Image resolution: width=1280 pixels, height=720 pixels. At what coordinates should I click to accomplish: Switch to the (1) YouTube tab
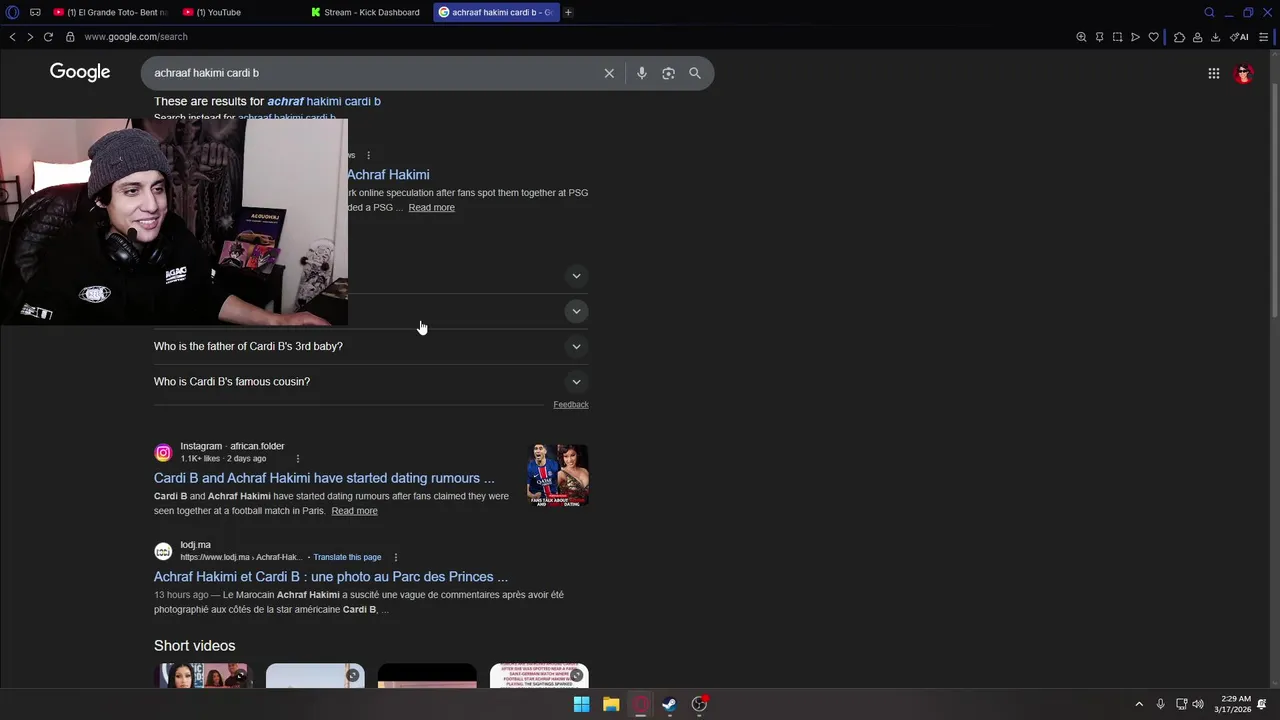240,12
